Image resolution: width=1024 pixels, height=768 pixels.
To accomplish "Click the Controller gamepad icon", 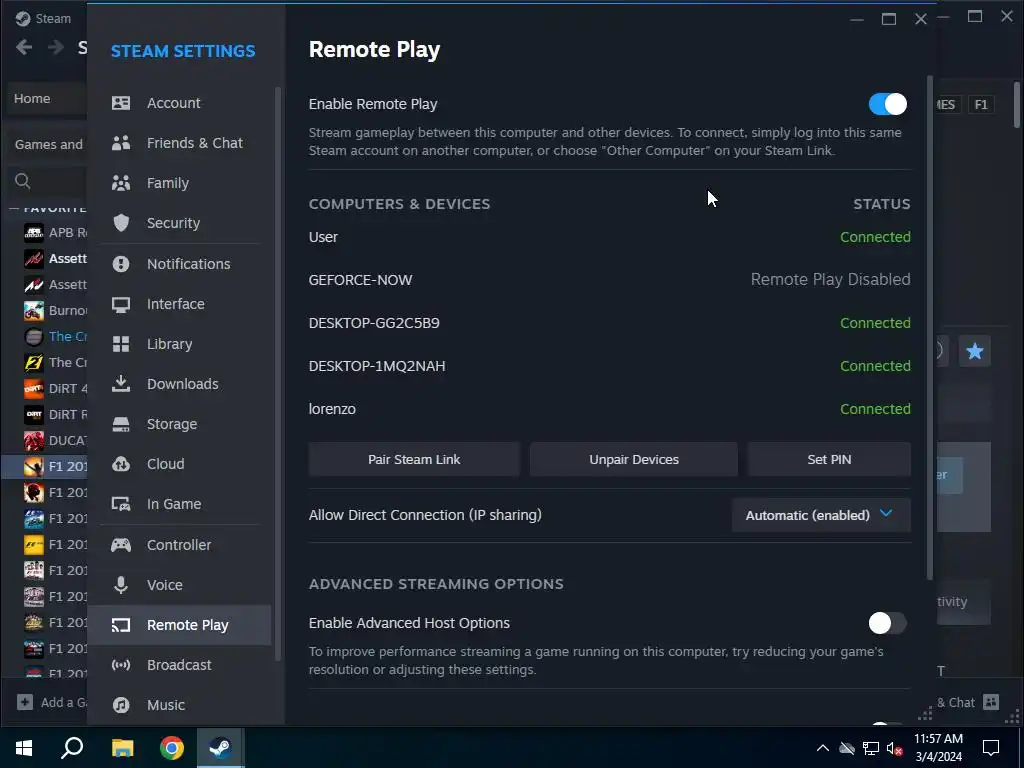I will 121,545.
